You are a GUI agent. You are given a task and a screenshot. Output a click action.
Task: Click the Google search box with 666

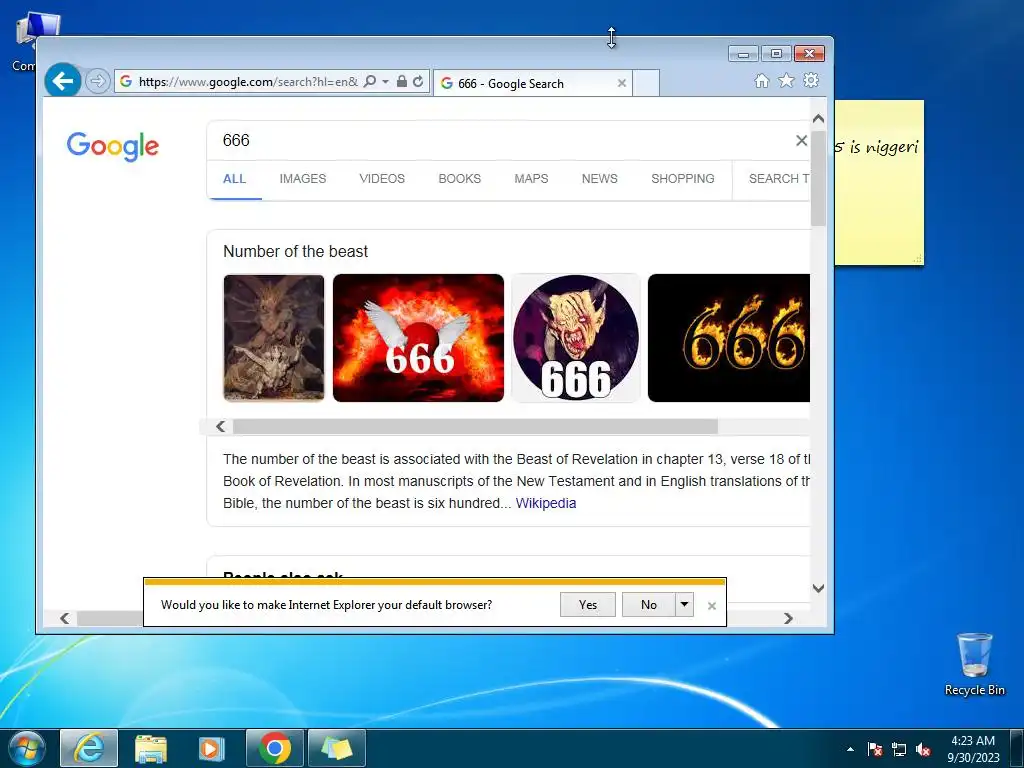pos(496,140)
